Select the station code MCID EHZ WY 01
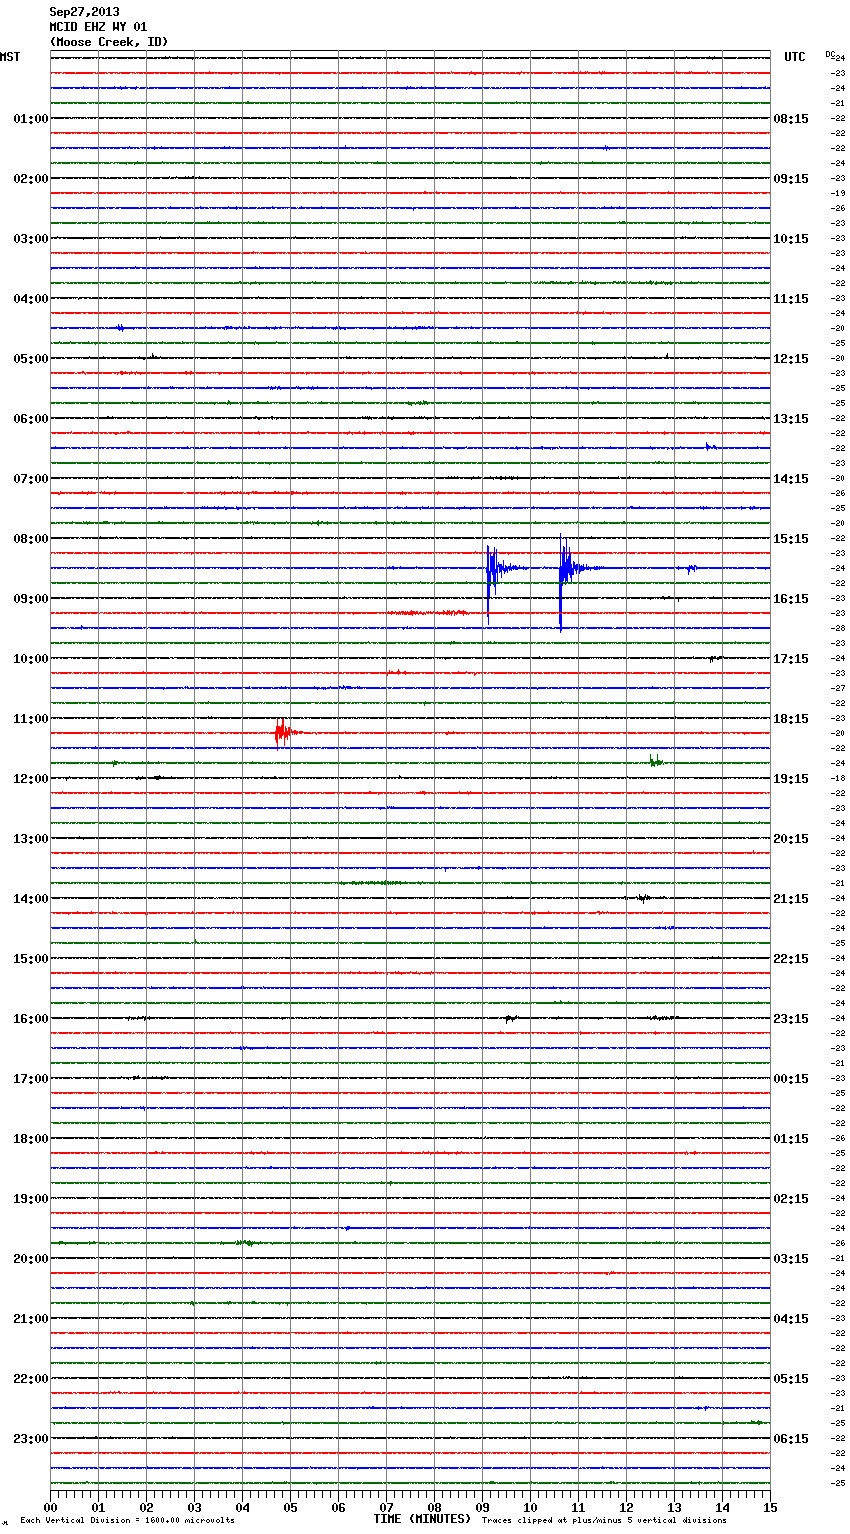Viewport: 850px width, 1534px height. point(98,27)
